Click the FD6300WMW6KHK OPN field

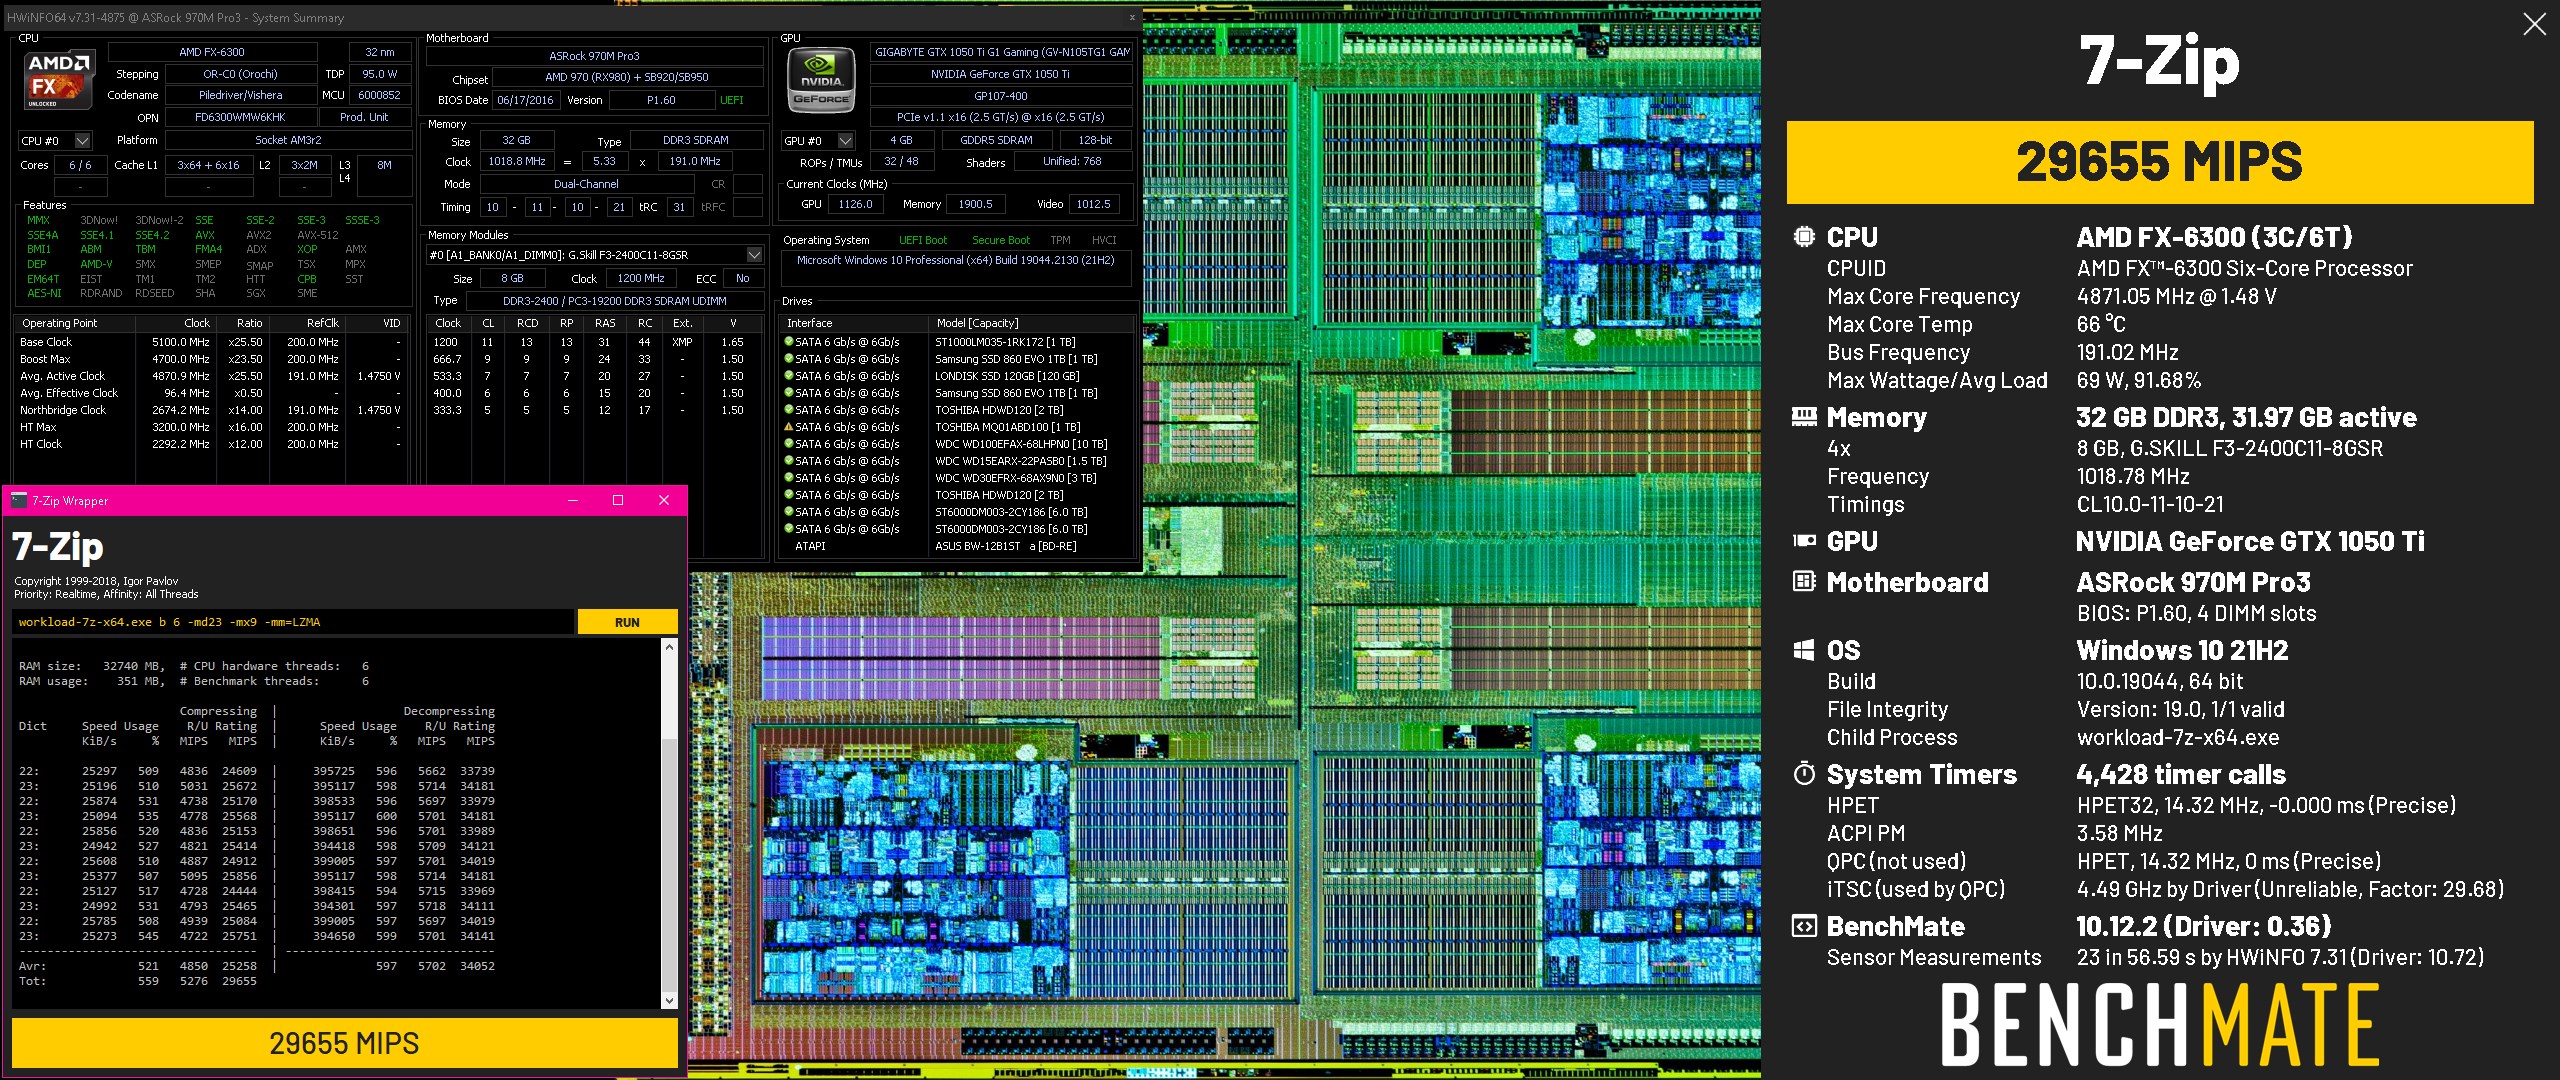coord(240,117)
